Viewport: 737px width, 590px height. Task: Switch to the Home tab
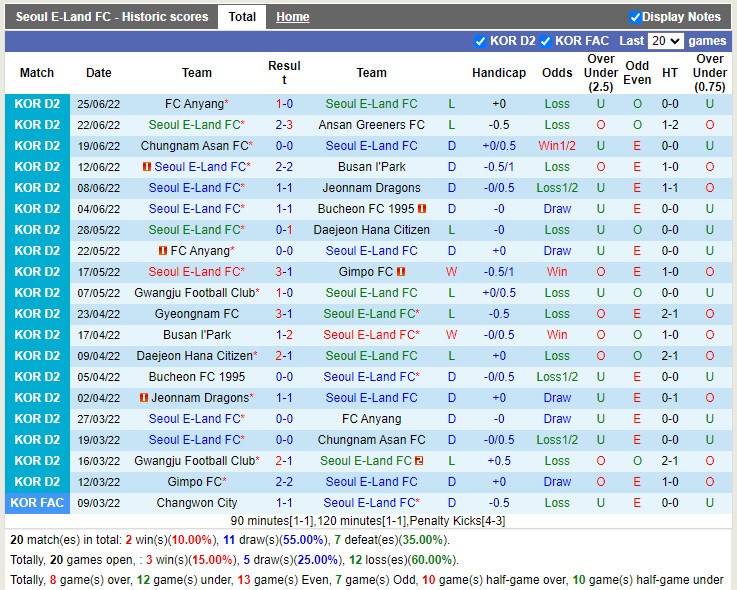[292, 17]
